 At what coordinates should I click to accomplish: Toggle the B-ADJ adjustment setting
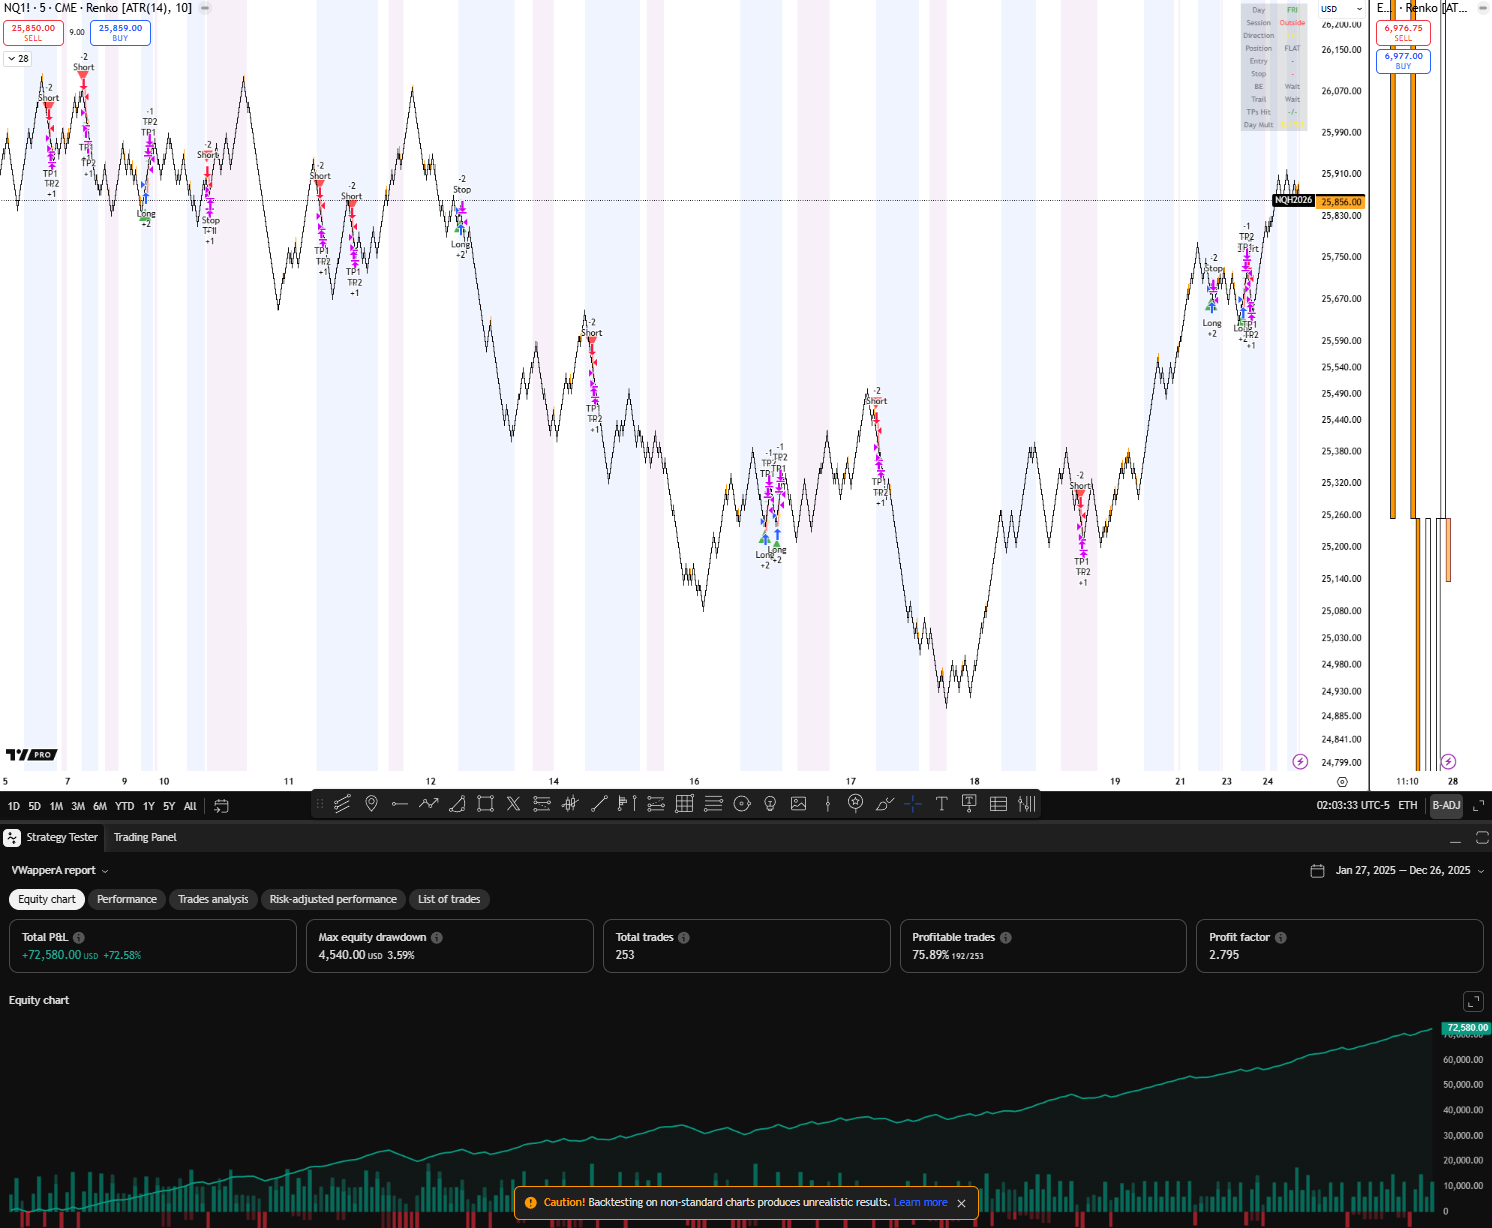tap(1445, 805)
